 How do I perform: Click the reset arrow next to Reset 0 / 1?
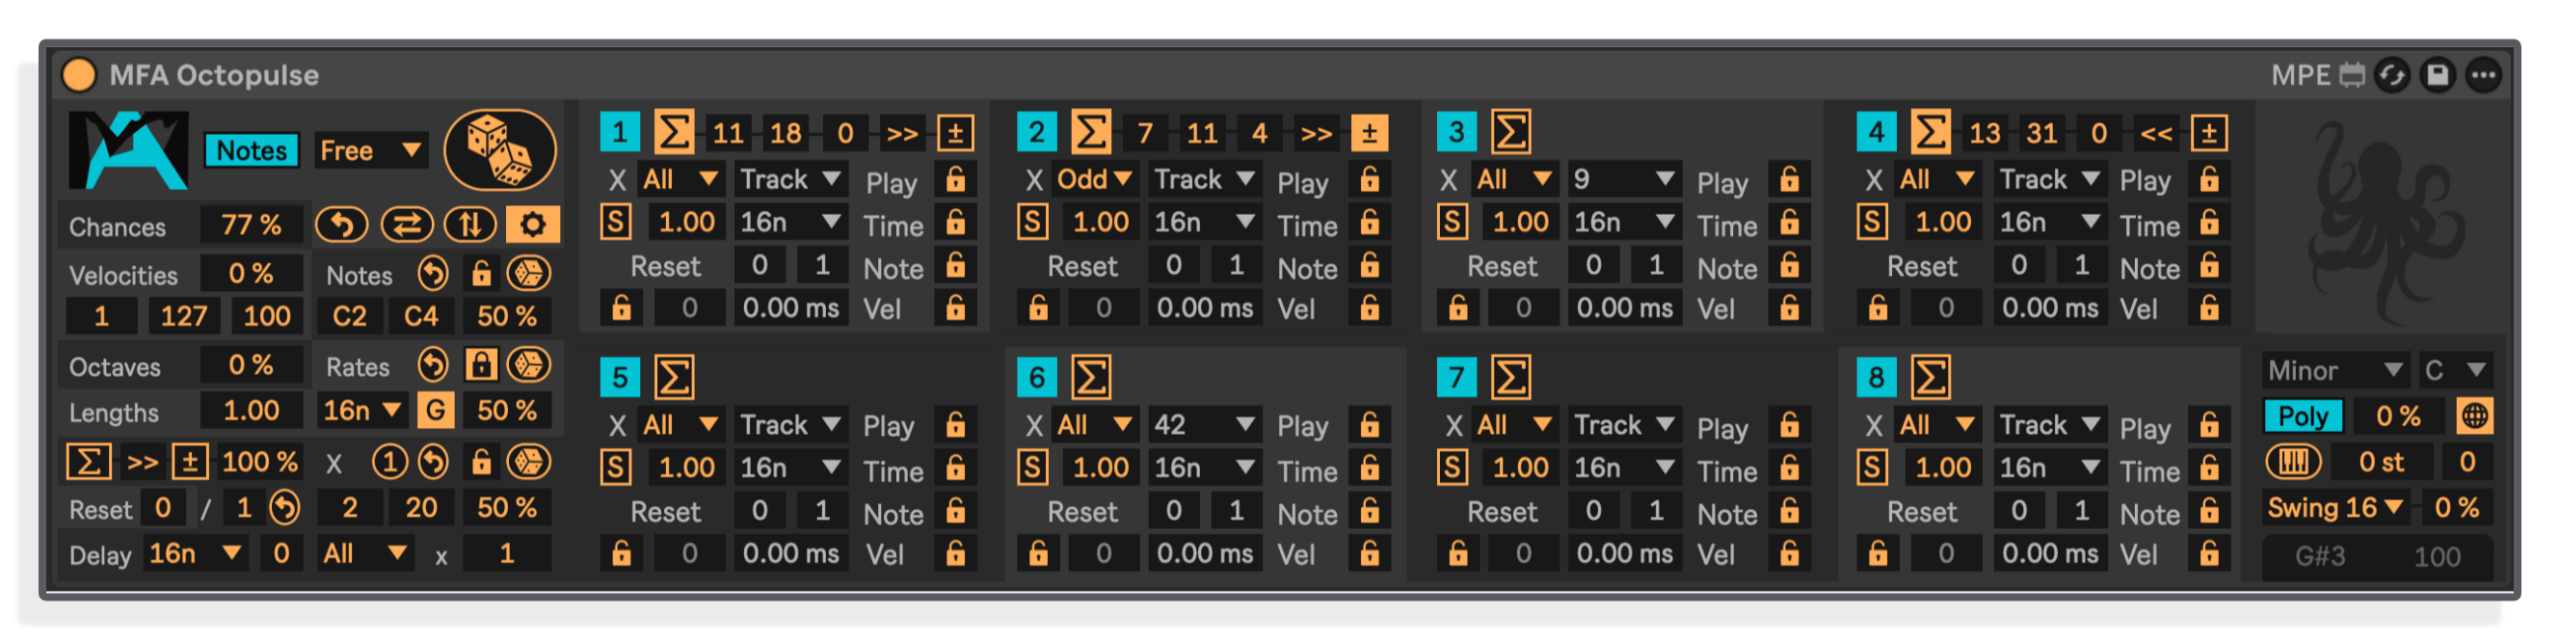284,508
